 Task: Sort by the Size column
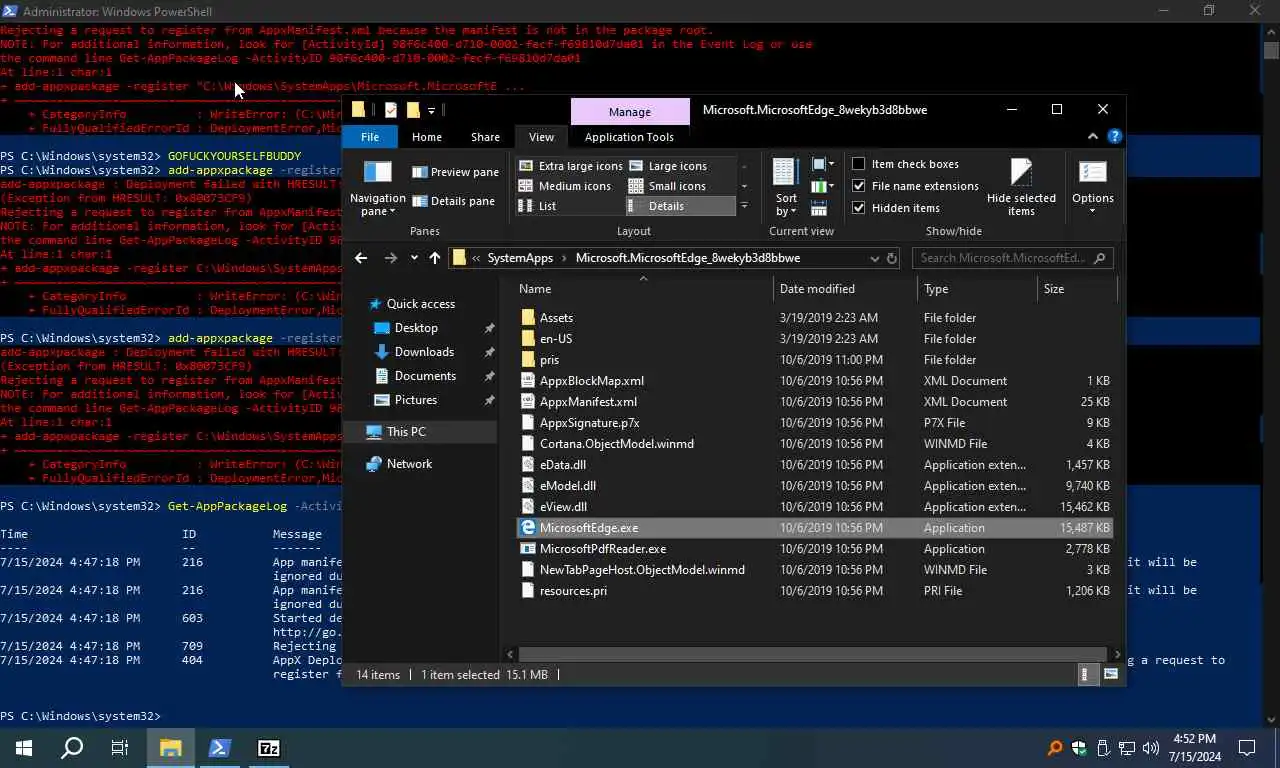[x=1075, y=289]
